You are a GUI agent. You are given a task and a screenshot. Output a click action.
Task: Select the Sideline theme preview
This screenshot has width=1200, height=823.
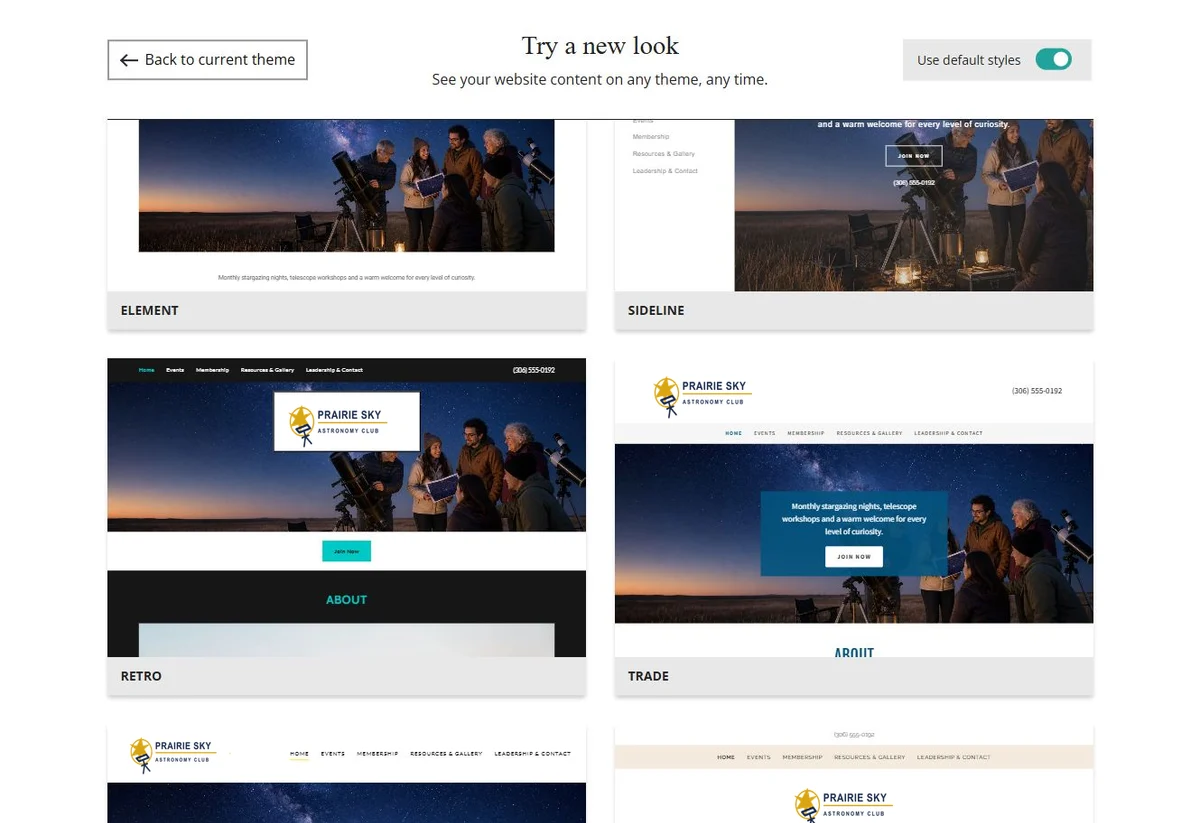pyautogui.click(x=854, y=205)
